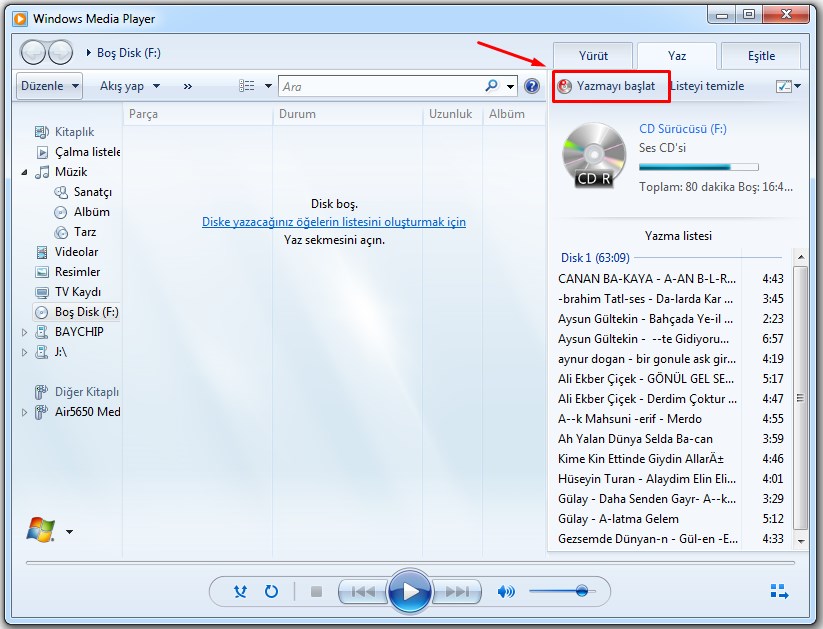Open the Help question mark icon
The height and width of the screenshot is (629, 823).
[532, 86]
